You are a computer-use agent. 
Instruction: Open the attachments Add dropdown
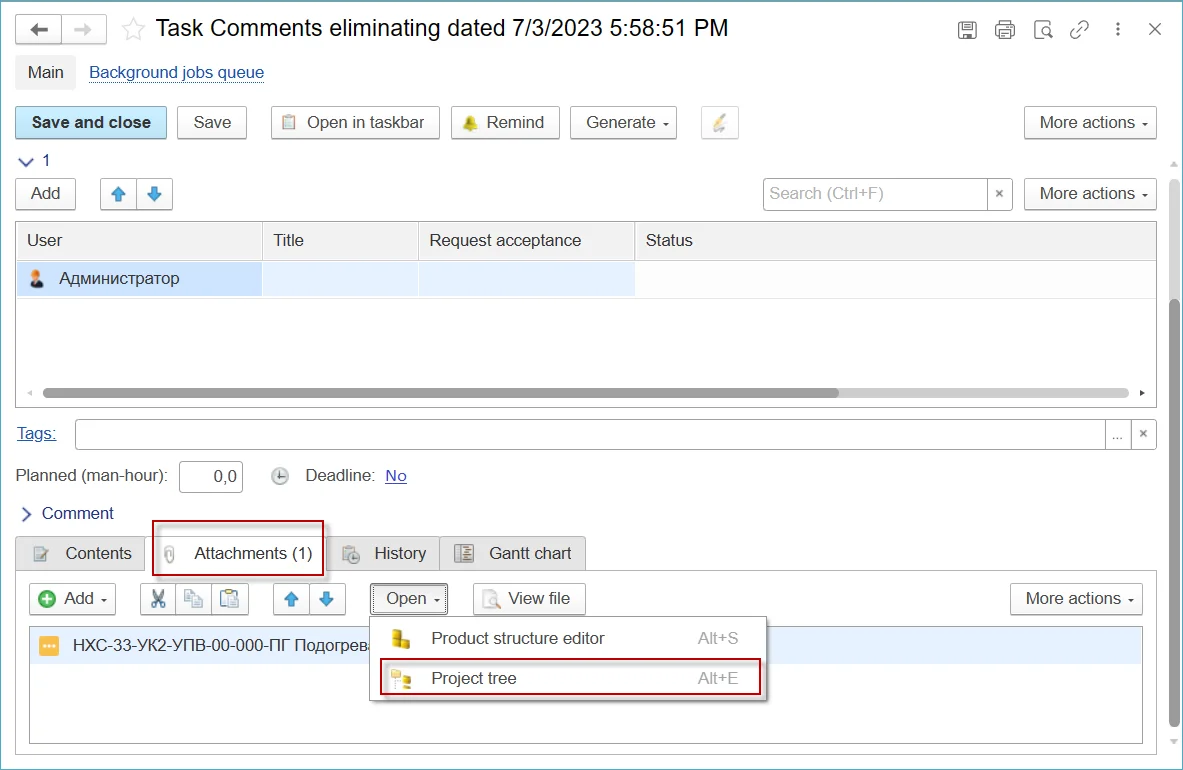[72, 599]
